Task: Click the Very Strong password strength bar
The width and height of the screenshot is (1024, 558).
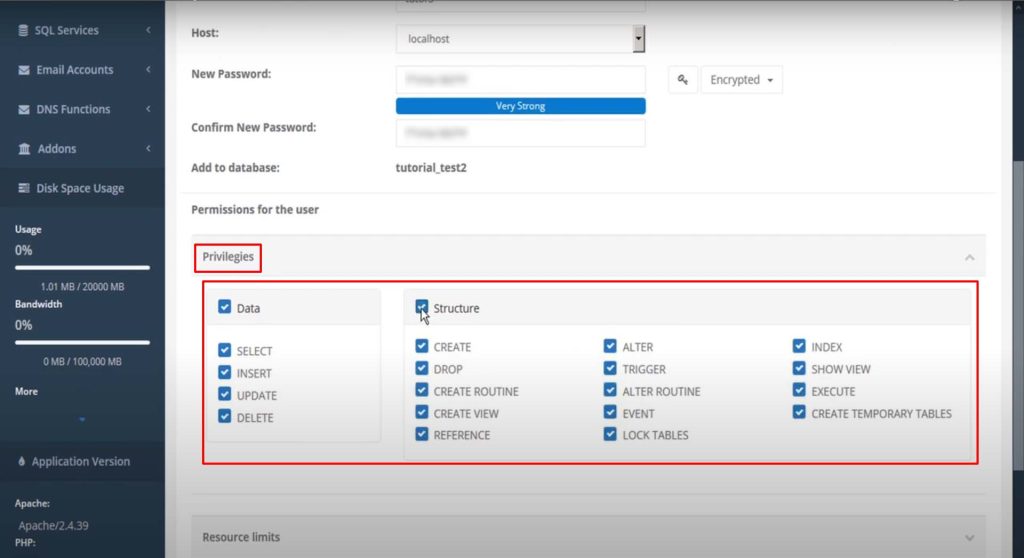Action: click(x=520, y=106)
